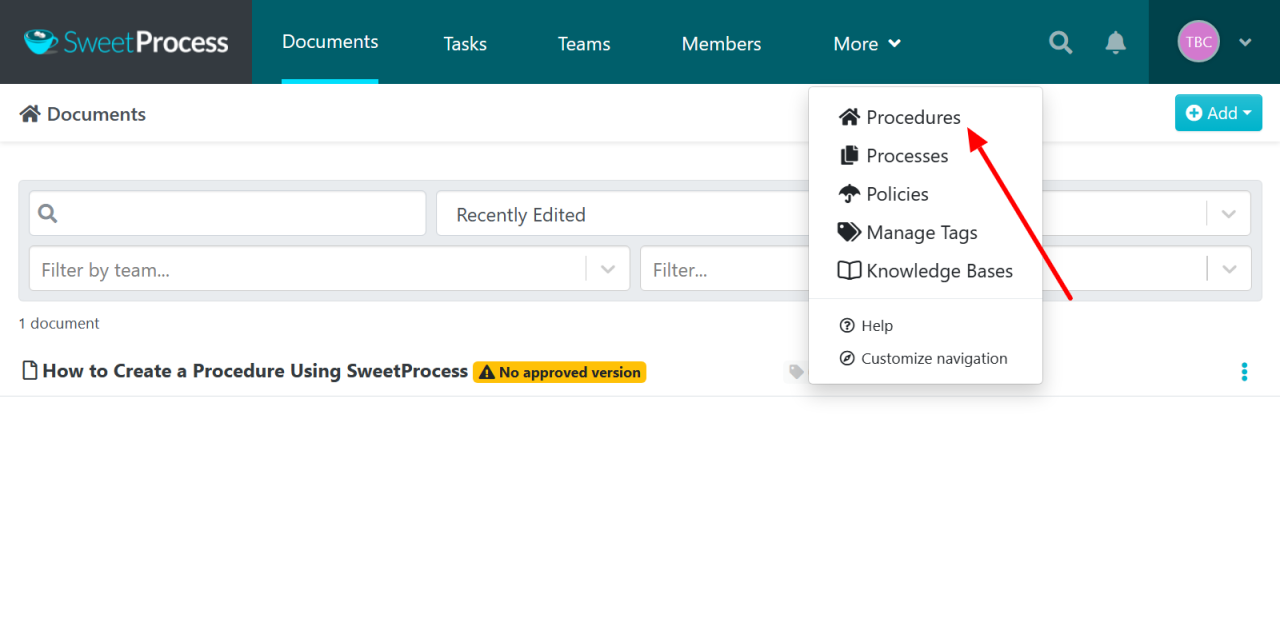Click the Knowledge Bases book icon
Screen dimensions: 1280x630
(x=849, y=271)
